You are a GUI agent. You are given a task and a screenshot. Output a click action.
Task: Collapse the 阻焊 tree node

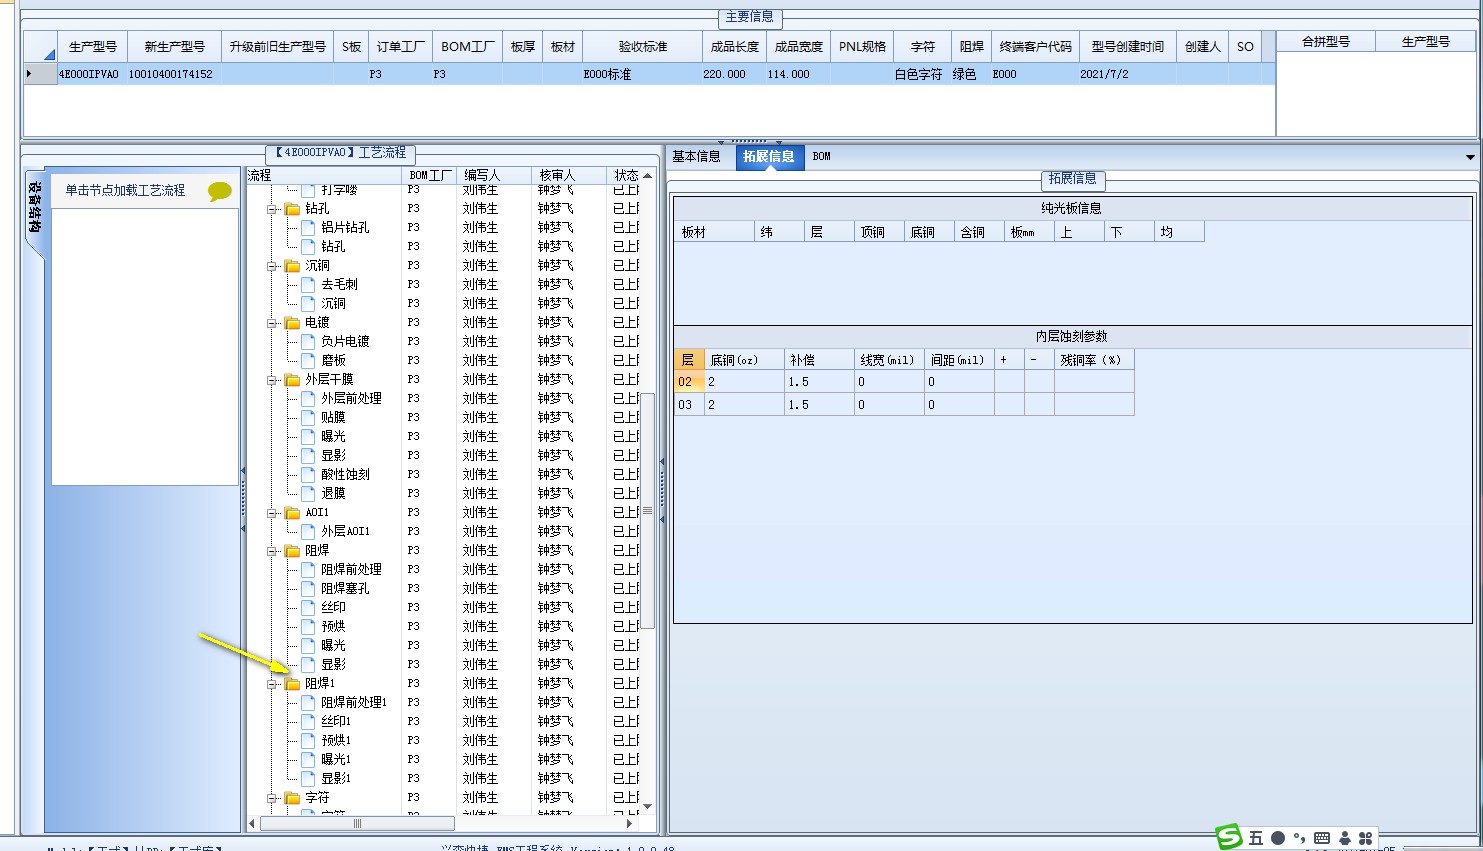pos(272,551)
